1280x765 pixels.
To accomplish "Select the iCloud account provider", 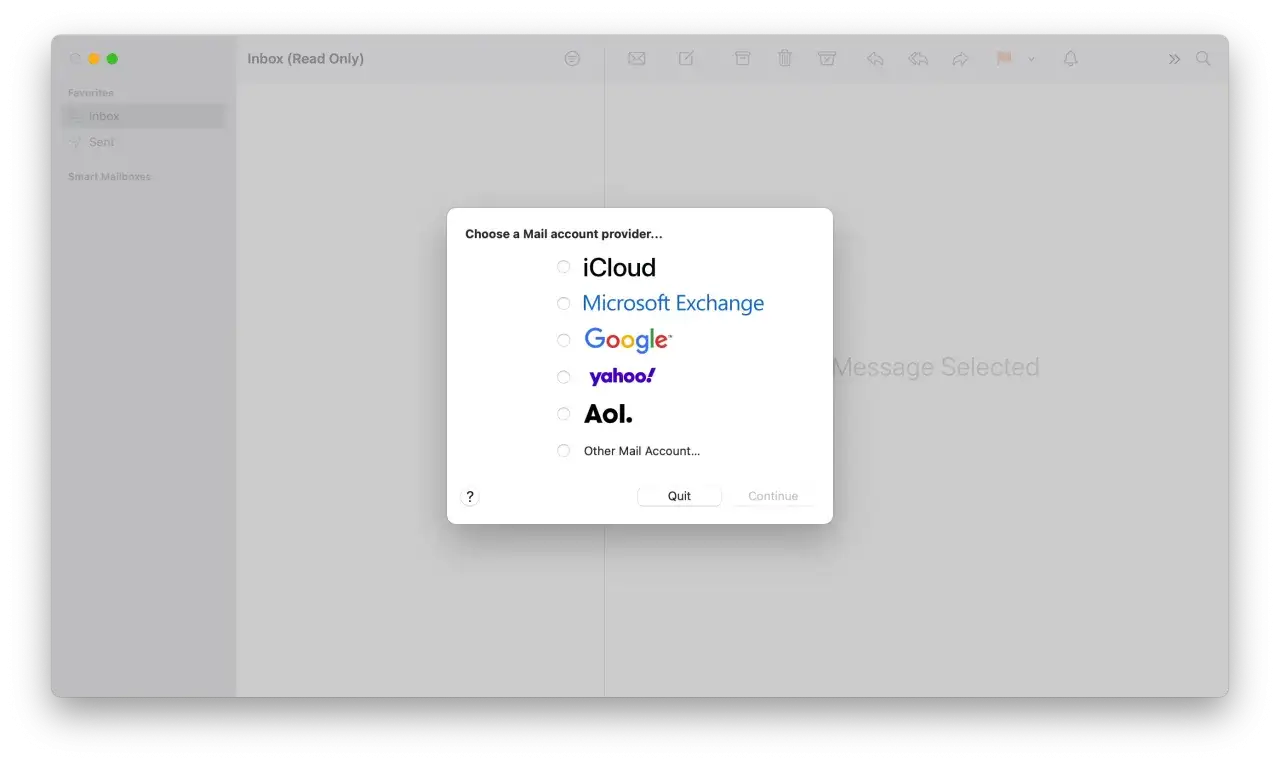I will click(x=563, y=266).
